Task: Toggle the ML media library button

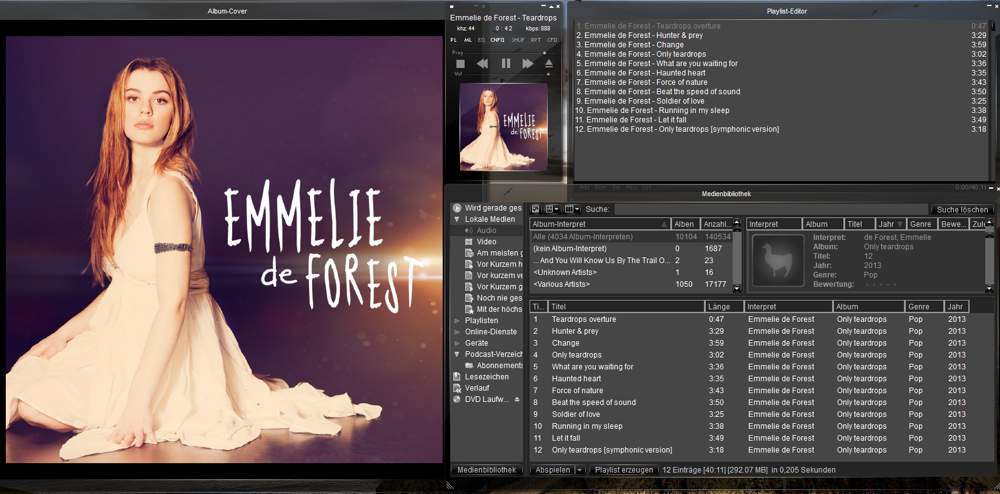Action: [x=467, y=40]
